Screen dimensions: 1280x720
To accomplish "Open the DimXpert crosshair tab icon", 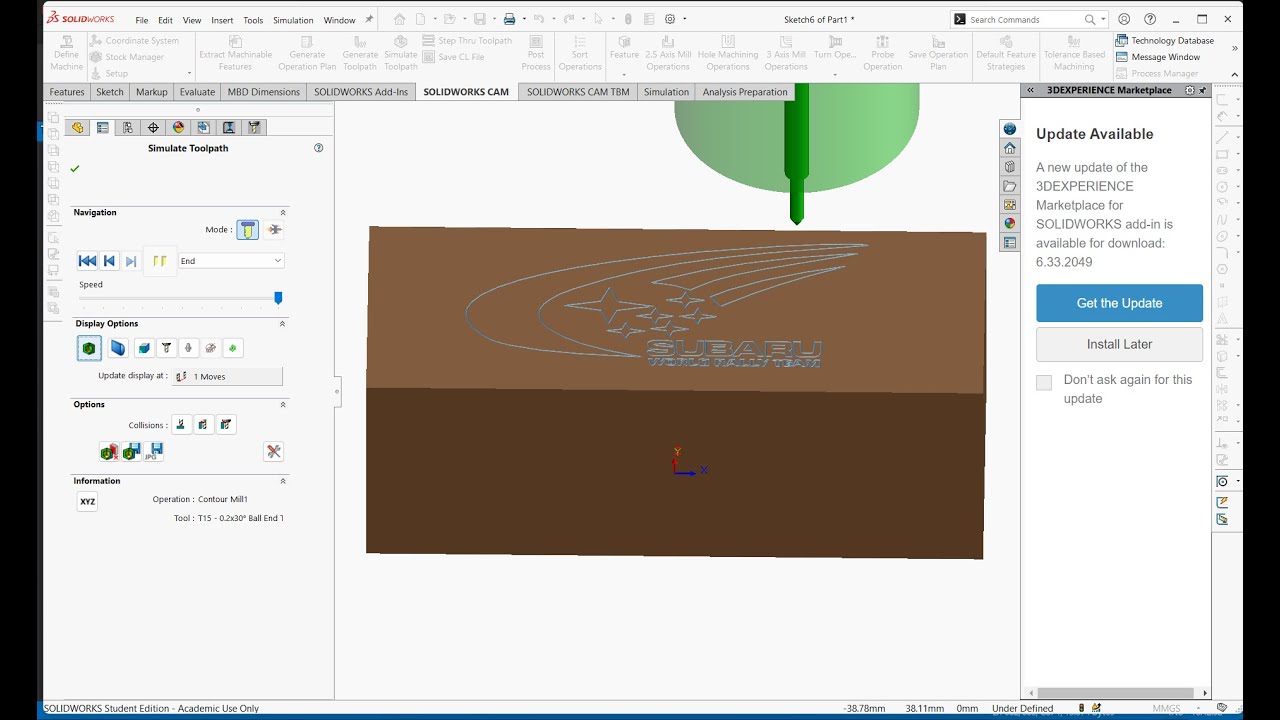I will click(153, 127).
